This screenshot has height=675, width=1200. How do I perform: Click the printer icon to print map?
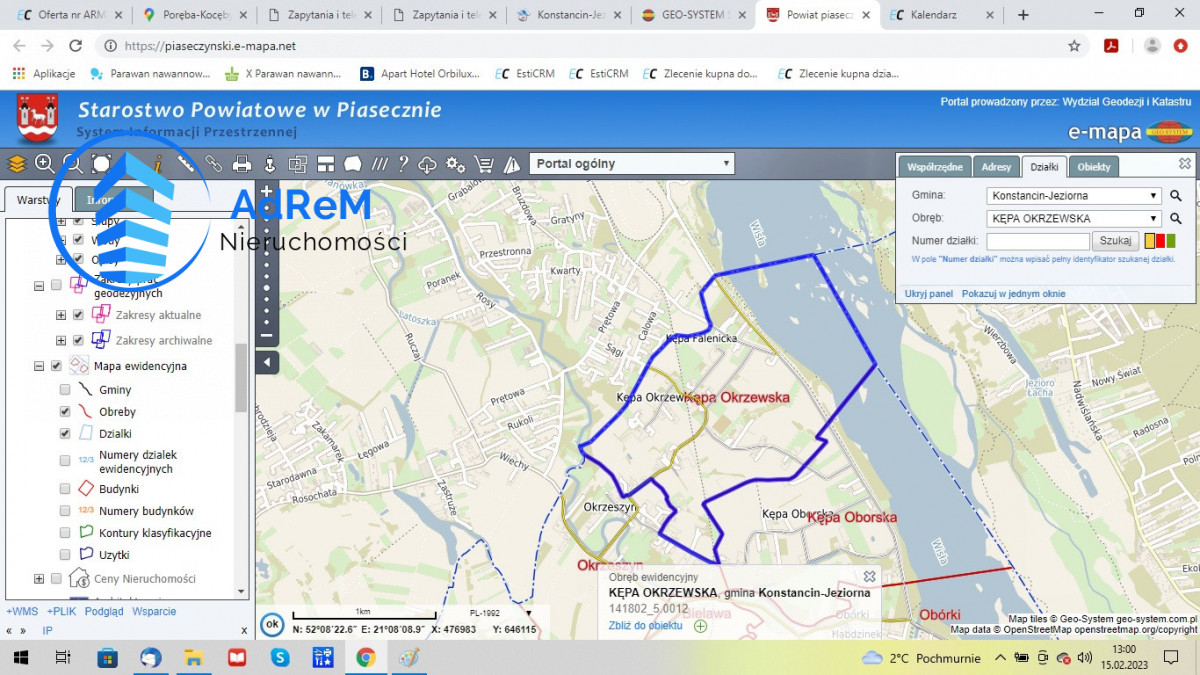(242, 164)
